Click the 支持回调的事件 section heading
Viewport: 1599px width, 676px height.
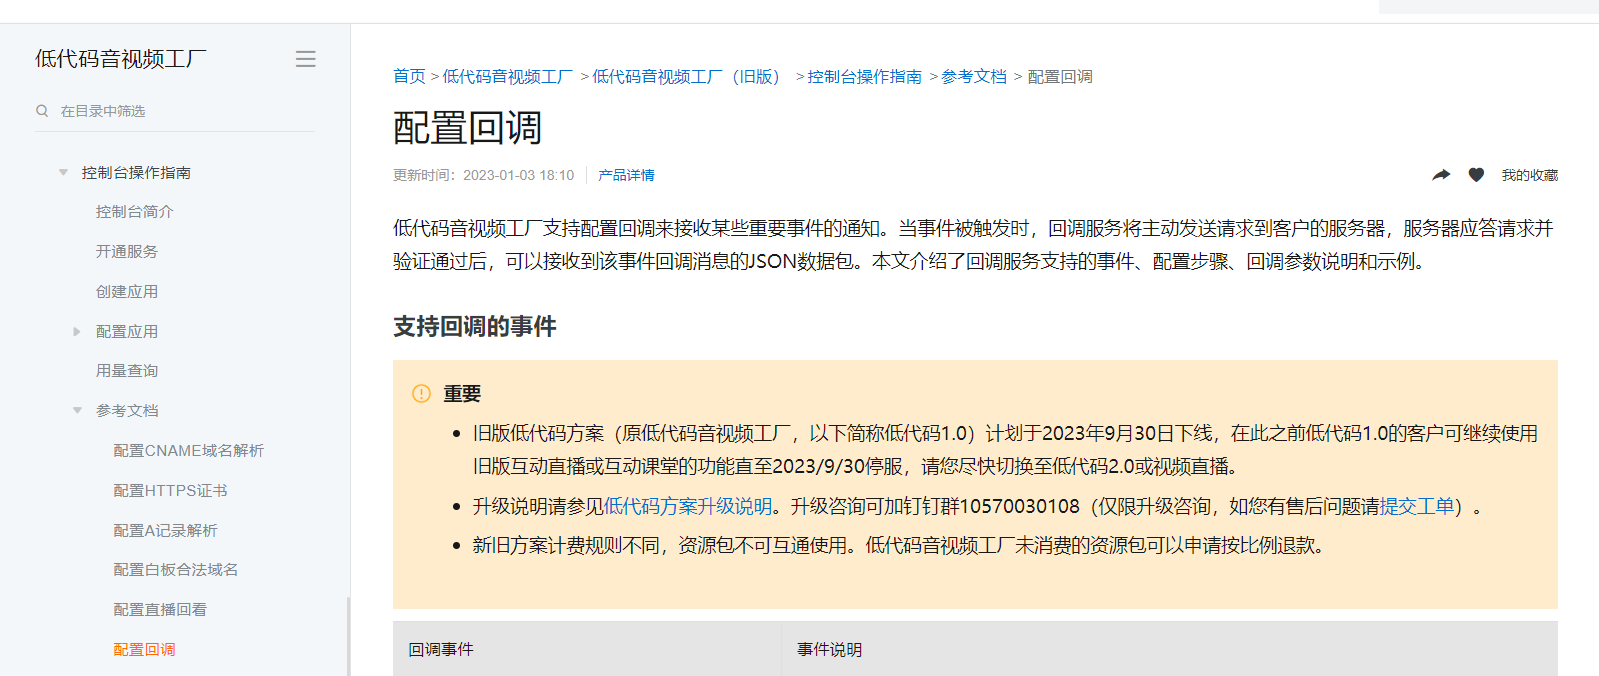click(475, 327)
